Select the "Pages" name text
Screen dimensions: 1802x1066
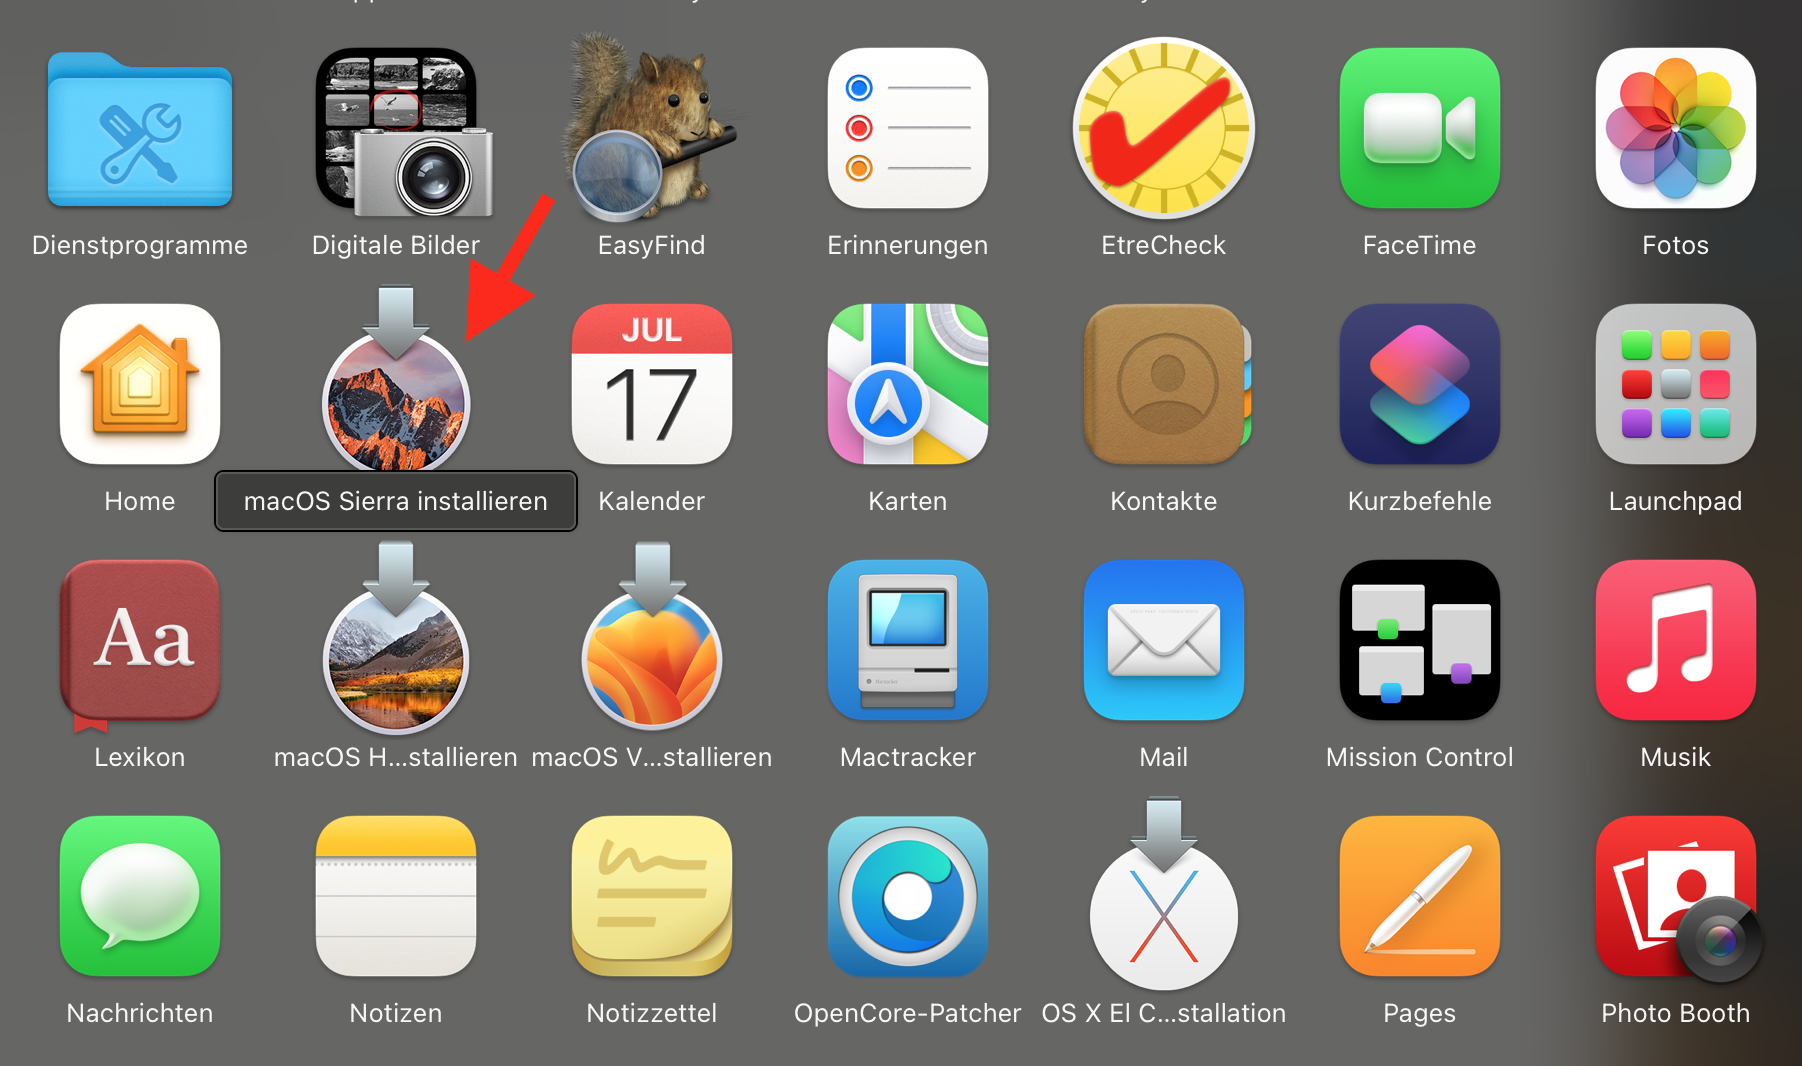pyautogui.click(x=1420, y=1013)
